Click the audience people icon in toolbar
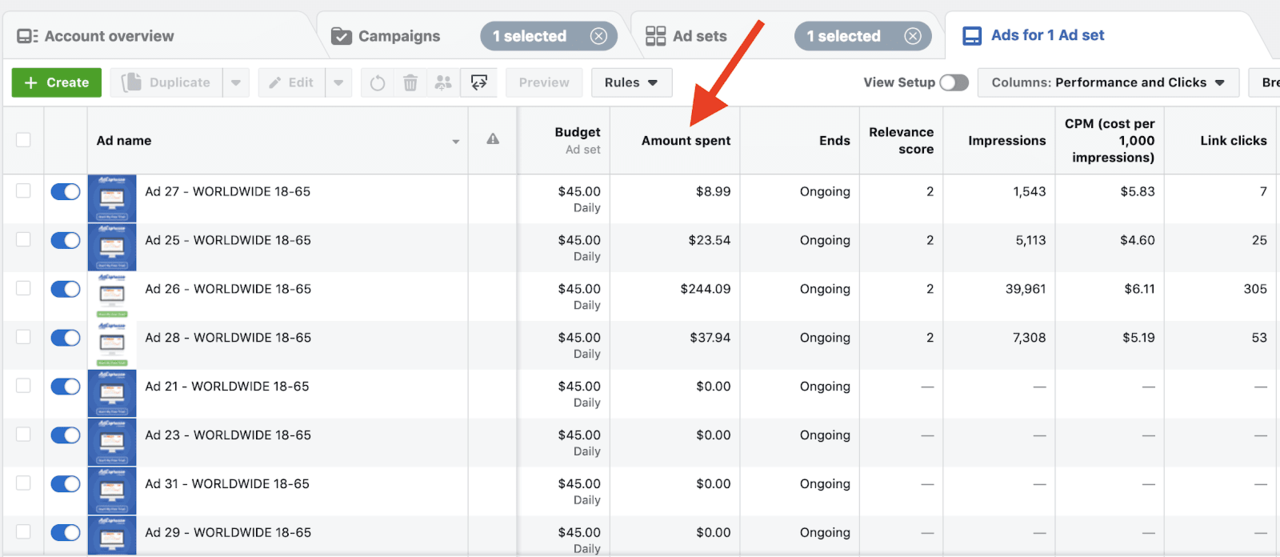 443,83
